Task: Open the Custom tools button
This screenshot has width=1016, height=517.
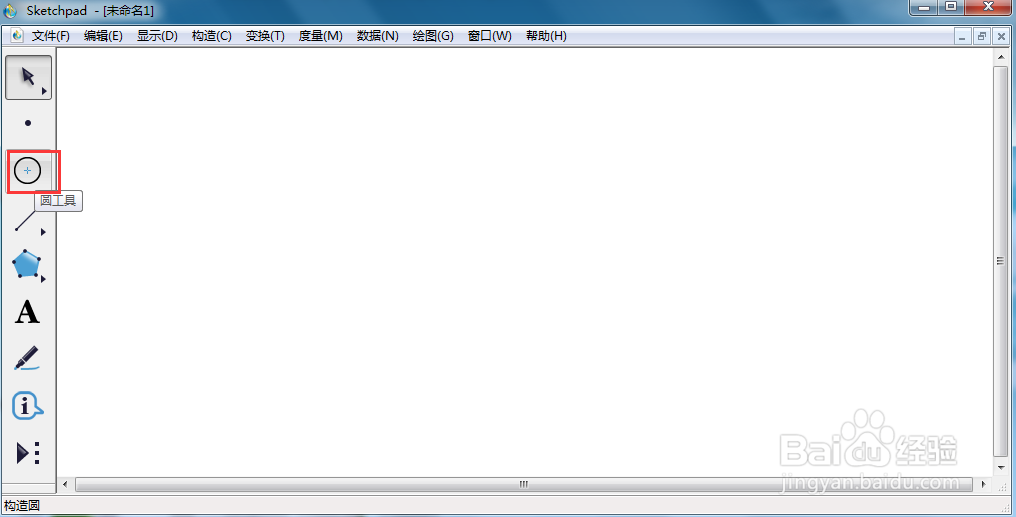Action: tap(28, 453)
